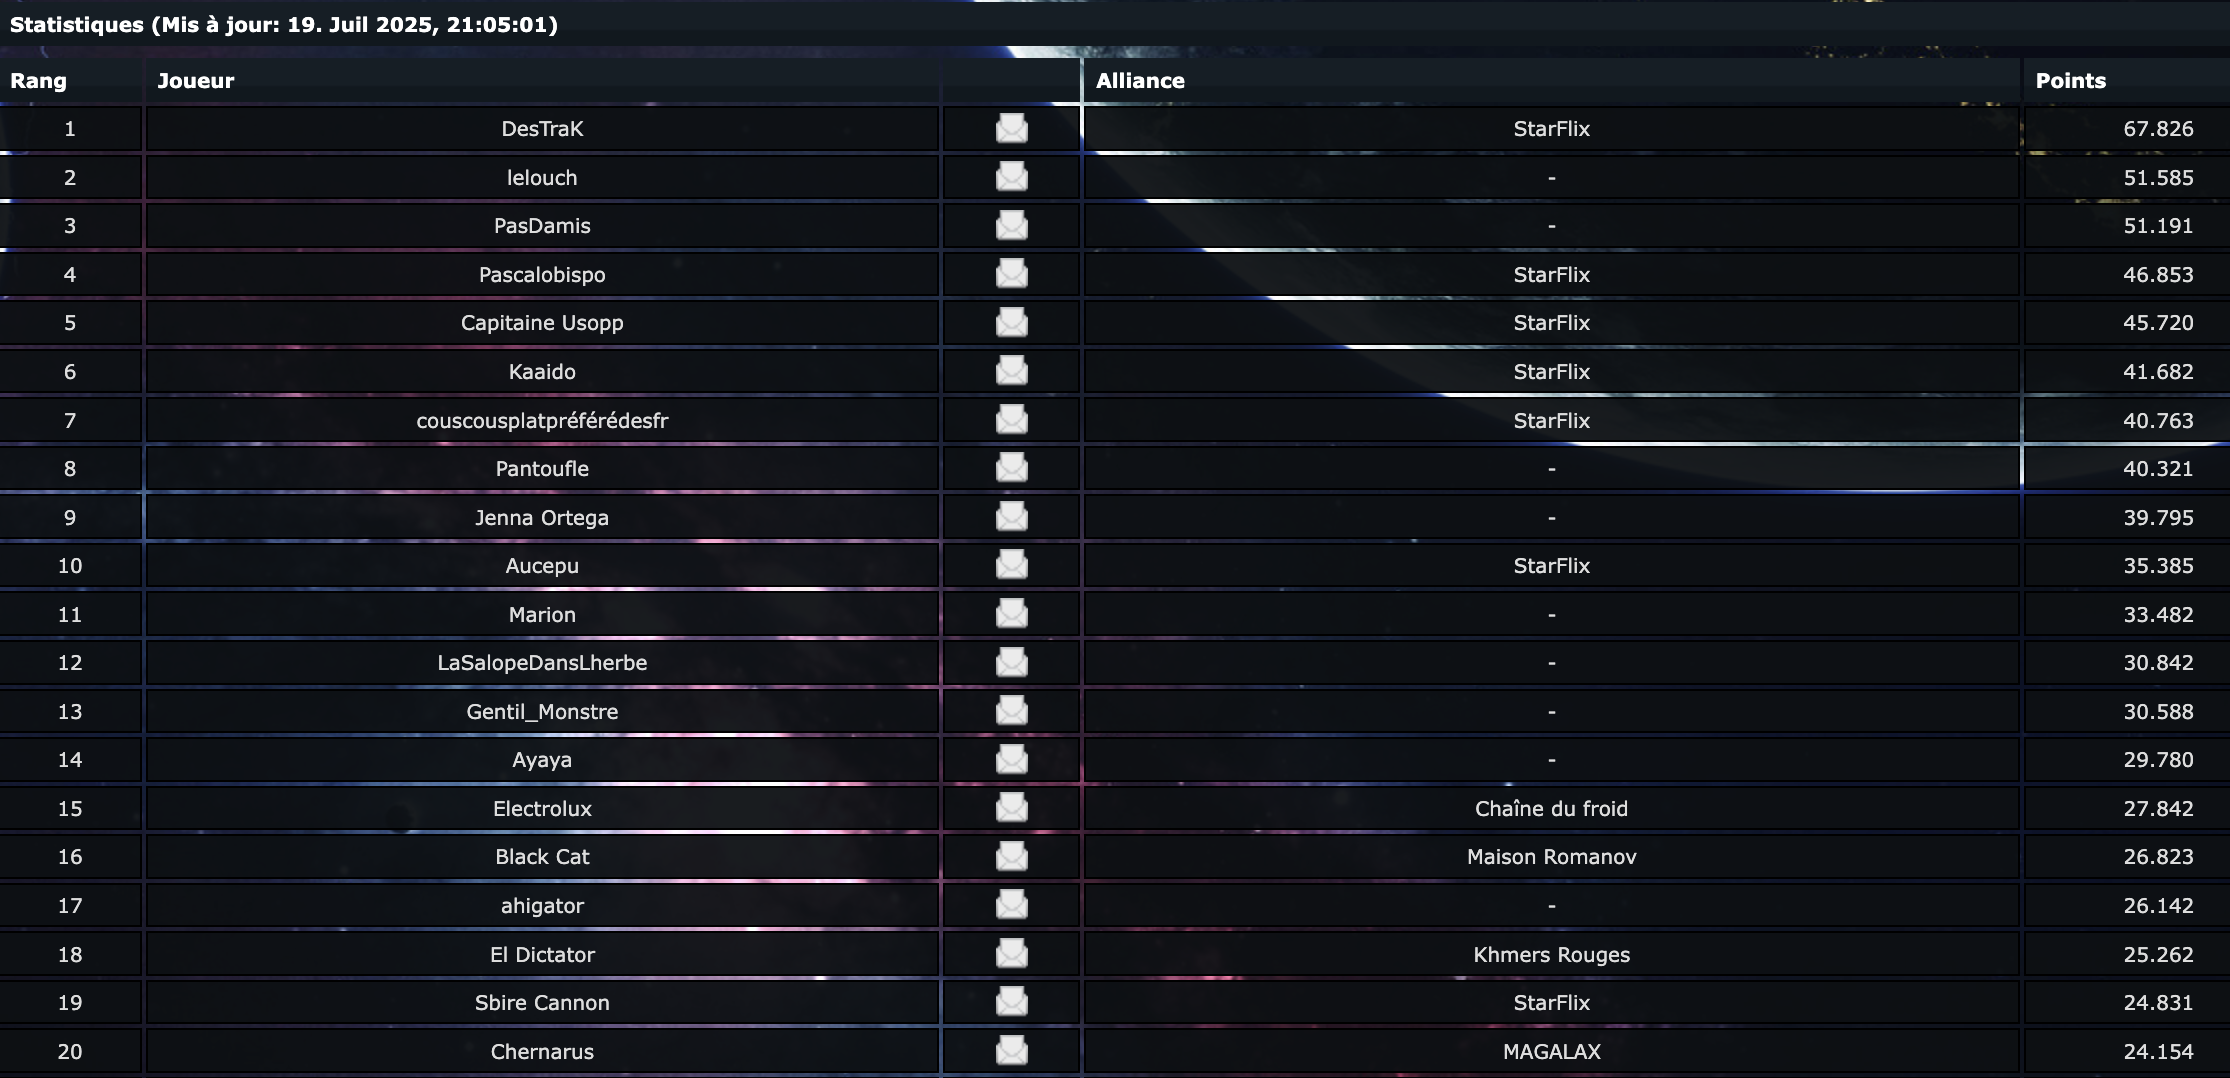Select player couscousplatpréférédesfr
Screen dimensions: 2230x1078
pyautogui.click(x=542, y=421)
